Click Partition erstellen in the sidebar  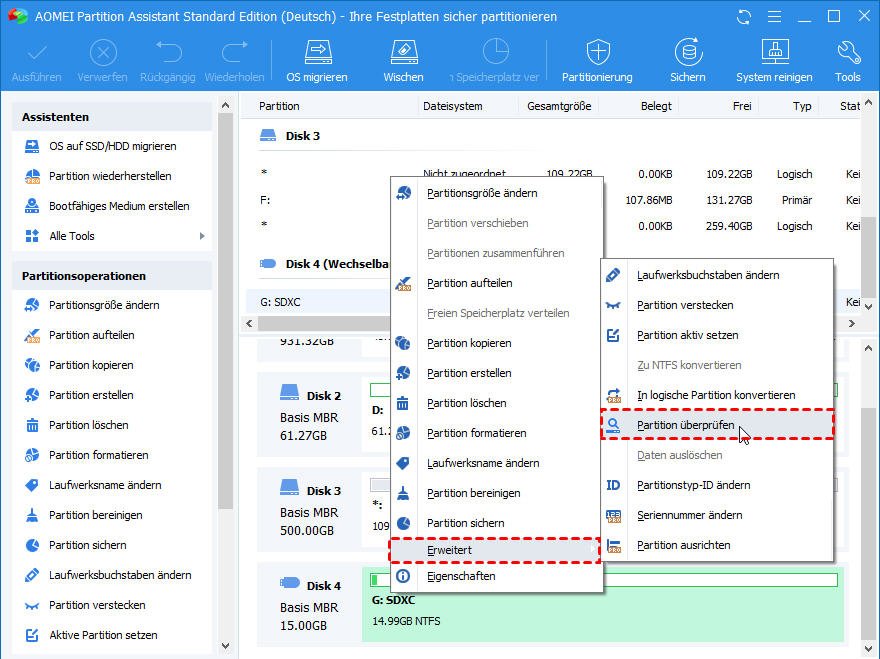[x=91, y=395]
